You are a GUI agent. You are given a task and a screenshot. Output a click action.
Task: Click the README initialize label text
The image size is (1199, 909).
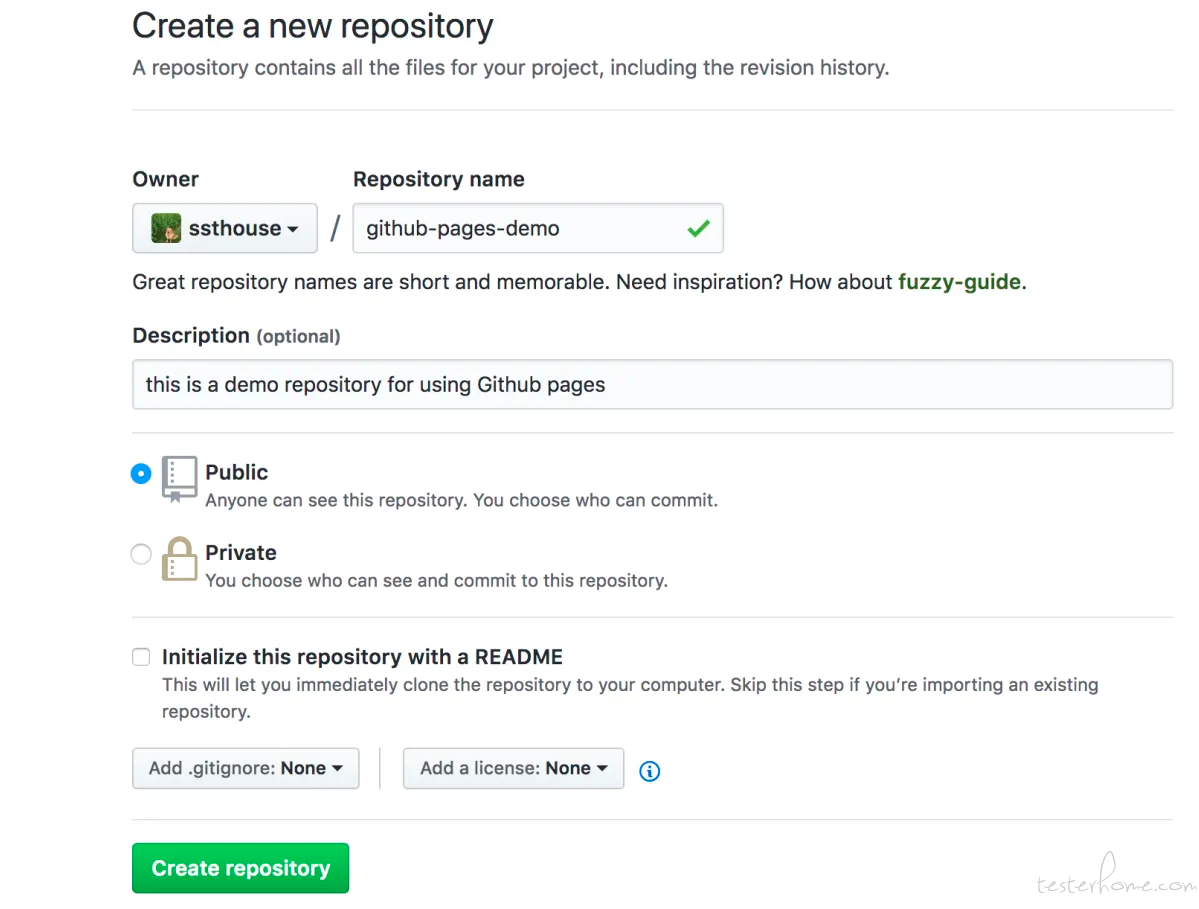click(x=362, y=657)
